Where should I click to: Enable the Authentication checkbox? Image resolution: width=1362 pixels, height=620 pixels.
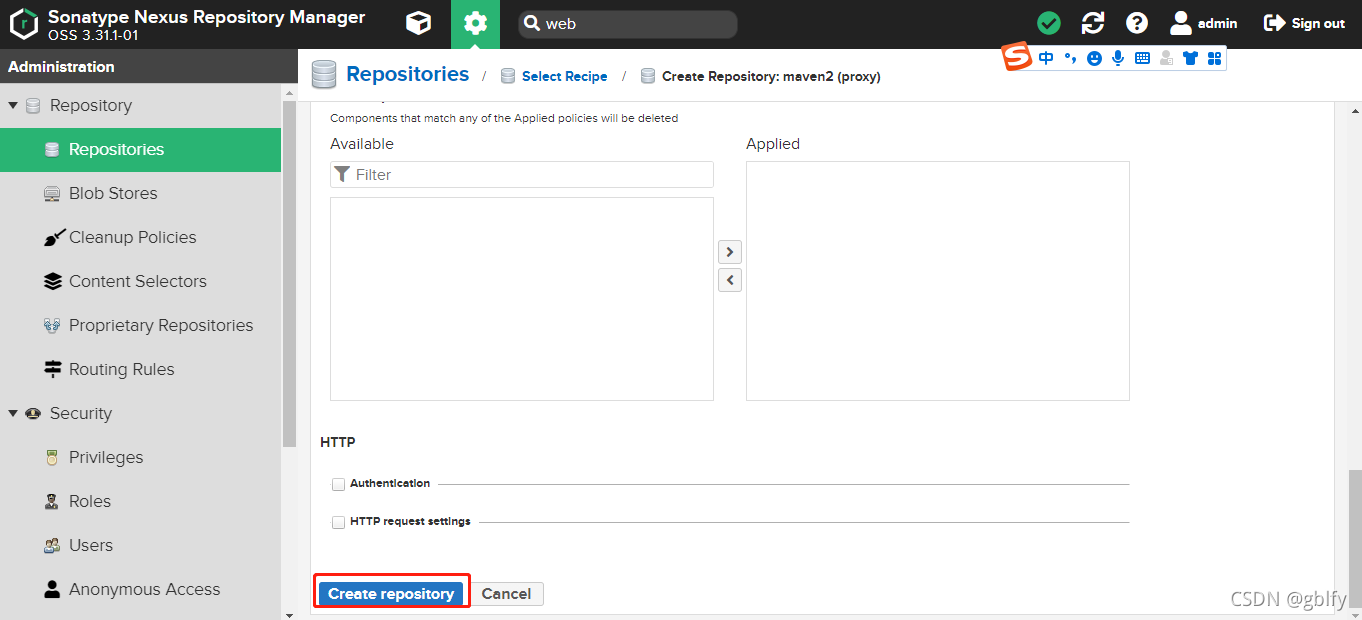click(339, 484)
